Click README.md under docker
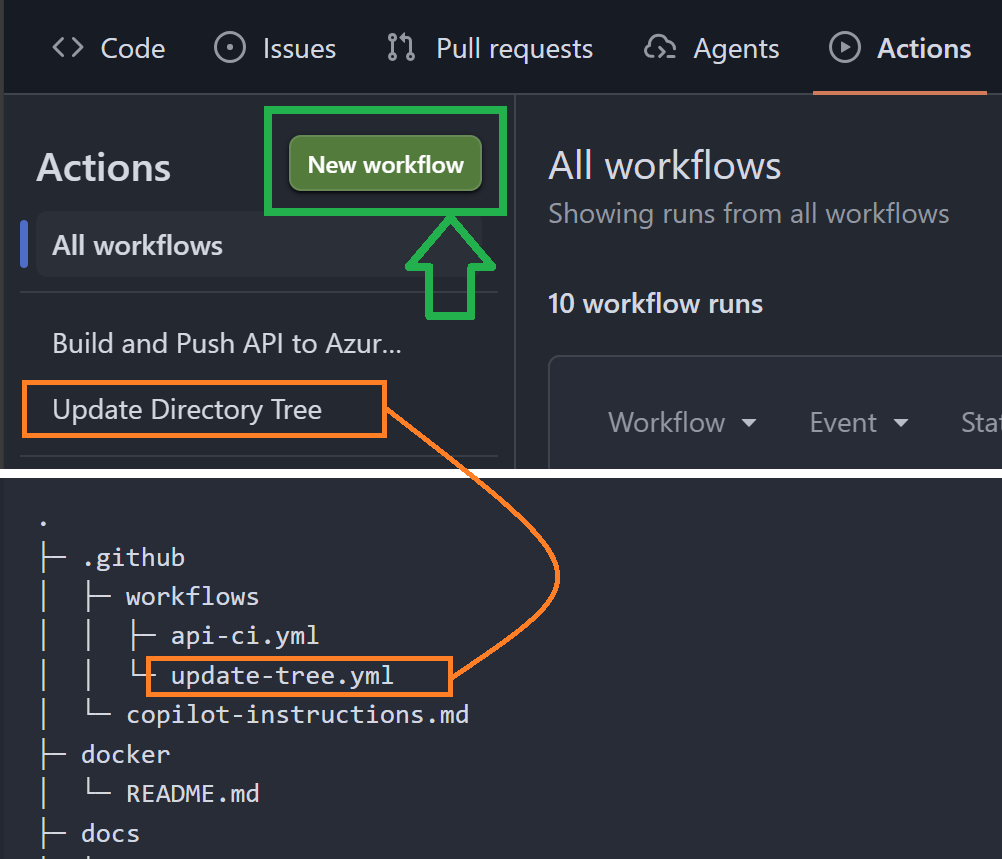Image resolution: width=1002 pixels, height=859 pixels. [x=192, y=794]
